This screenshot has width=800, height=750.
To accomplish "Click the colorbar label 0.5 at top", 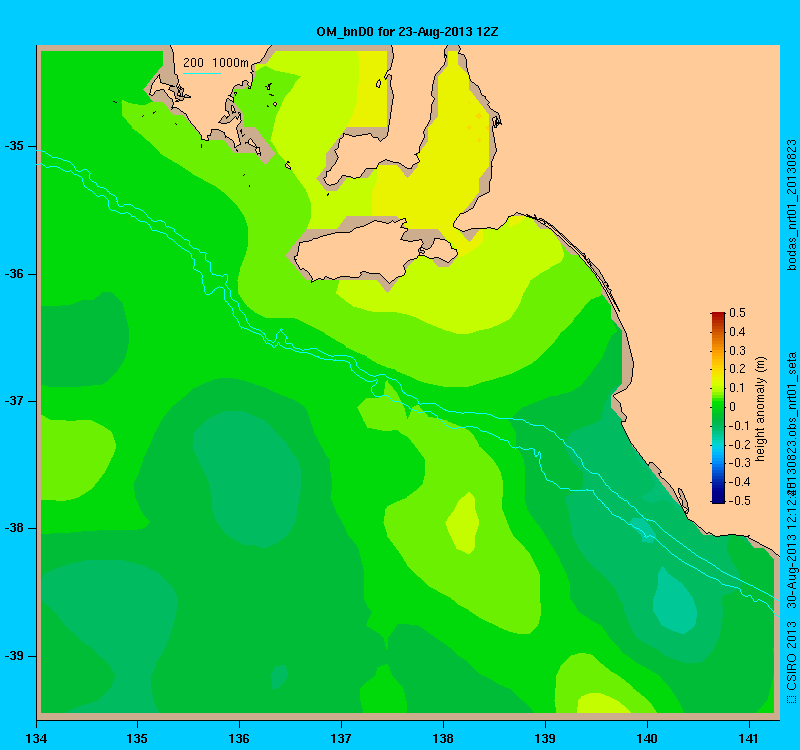I will 737,313.
